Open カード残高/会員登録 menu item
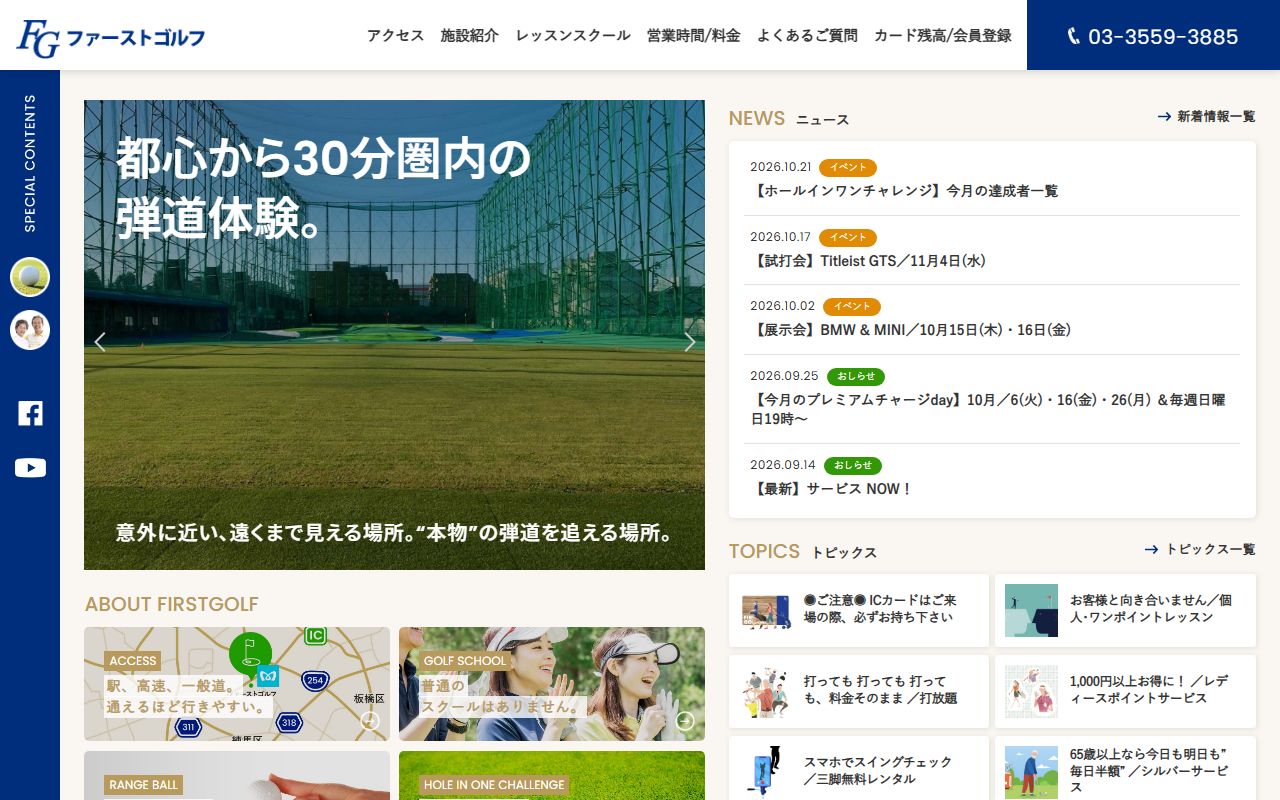1280x800 pixels. 943,35
